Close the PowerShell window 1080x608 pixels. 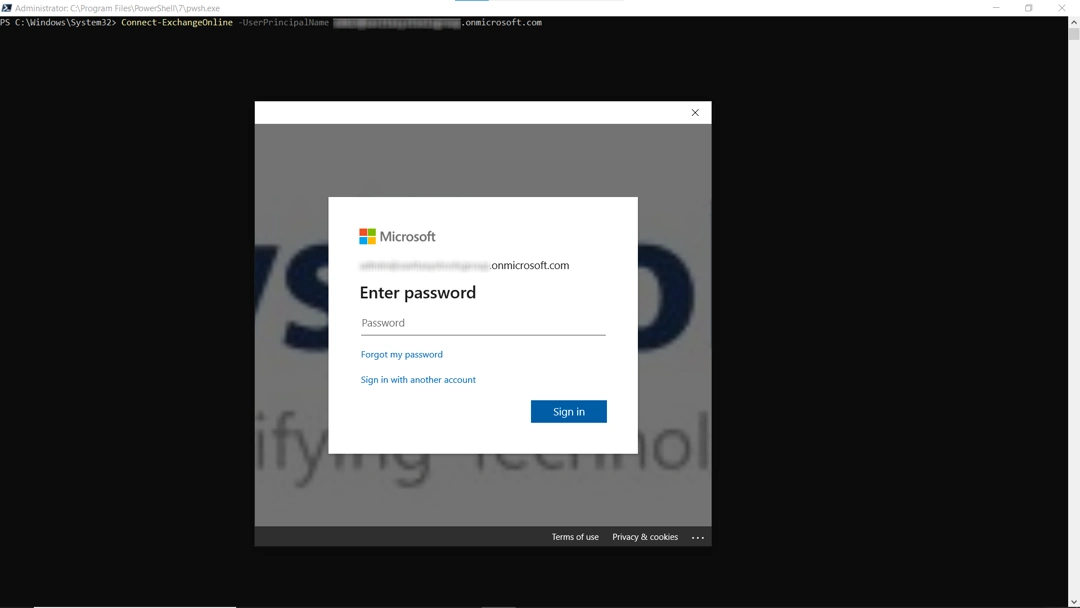[x=1061, y=8]
